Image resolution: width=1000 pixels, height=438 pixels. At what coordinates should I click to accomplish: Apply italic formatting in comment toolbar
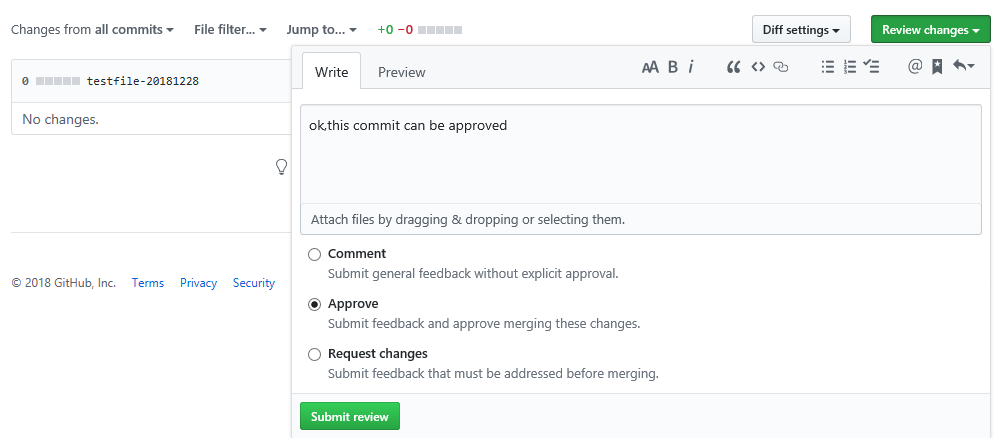pyautogui.click(x=691, y=67)
